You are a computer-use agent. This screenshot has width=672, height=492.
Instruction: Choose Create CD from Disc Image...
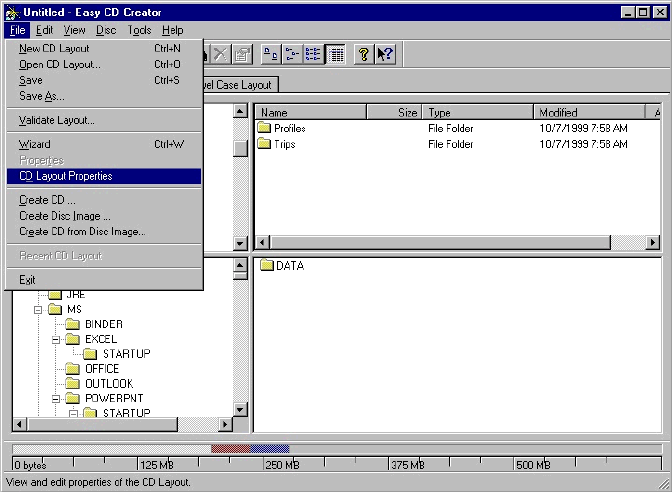tap(104, 232)
